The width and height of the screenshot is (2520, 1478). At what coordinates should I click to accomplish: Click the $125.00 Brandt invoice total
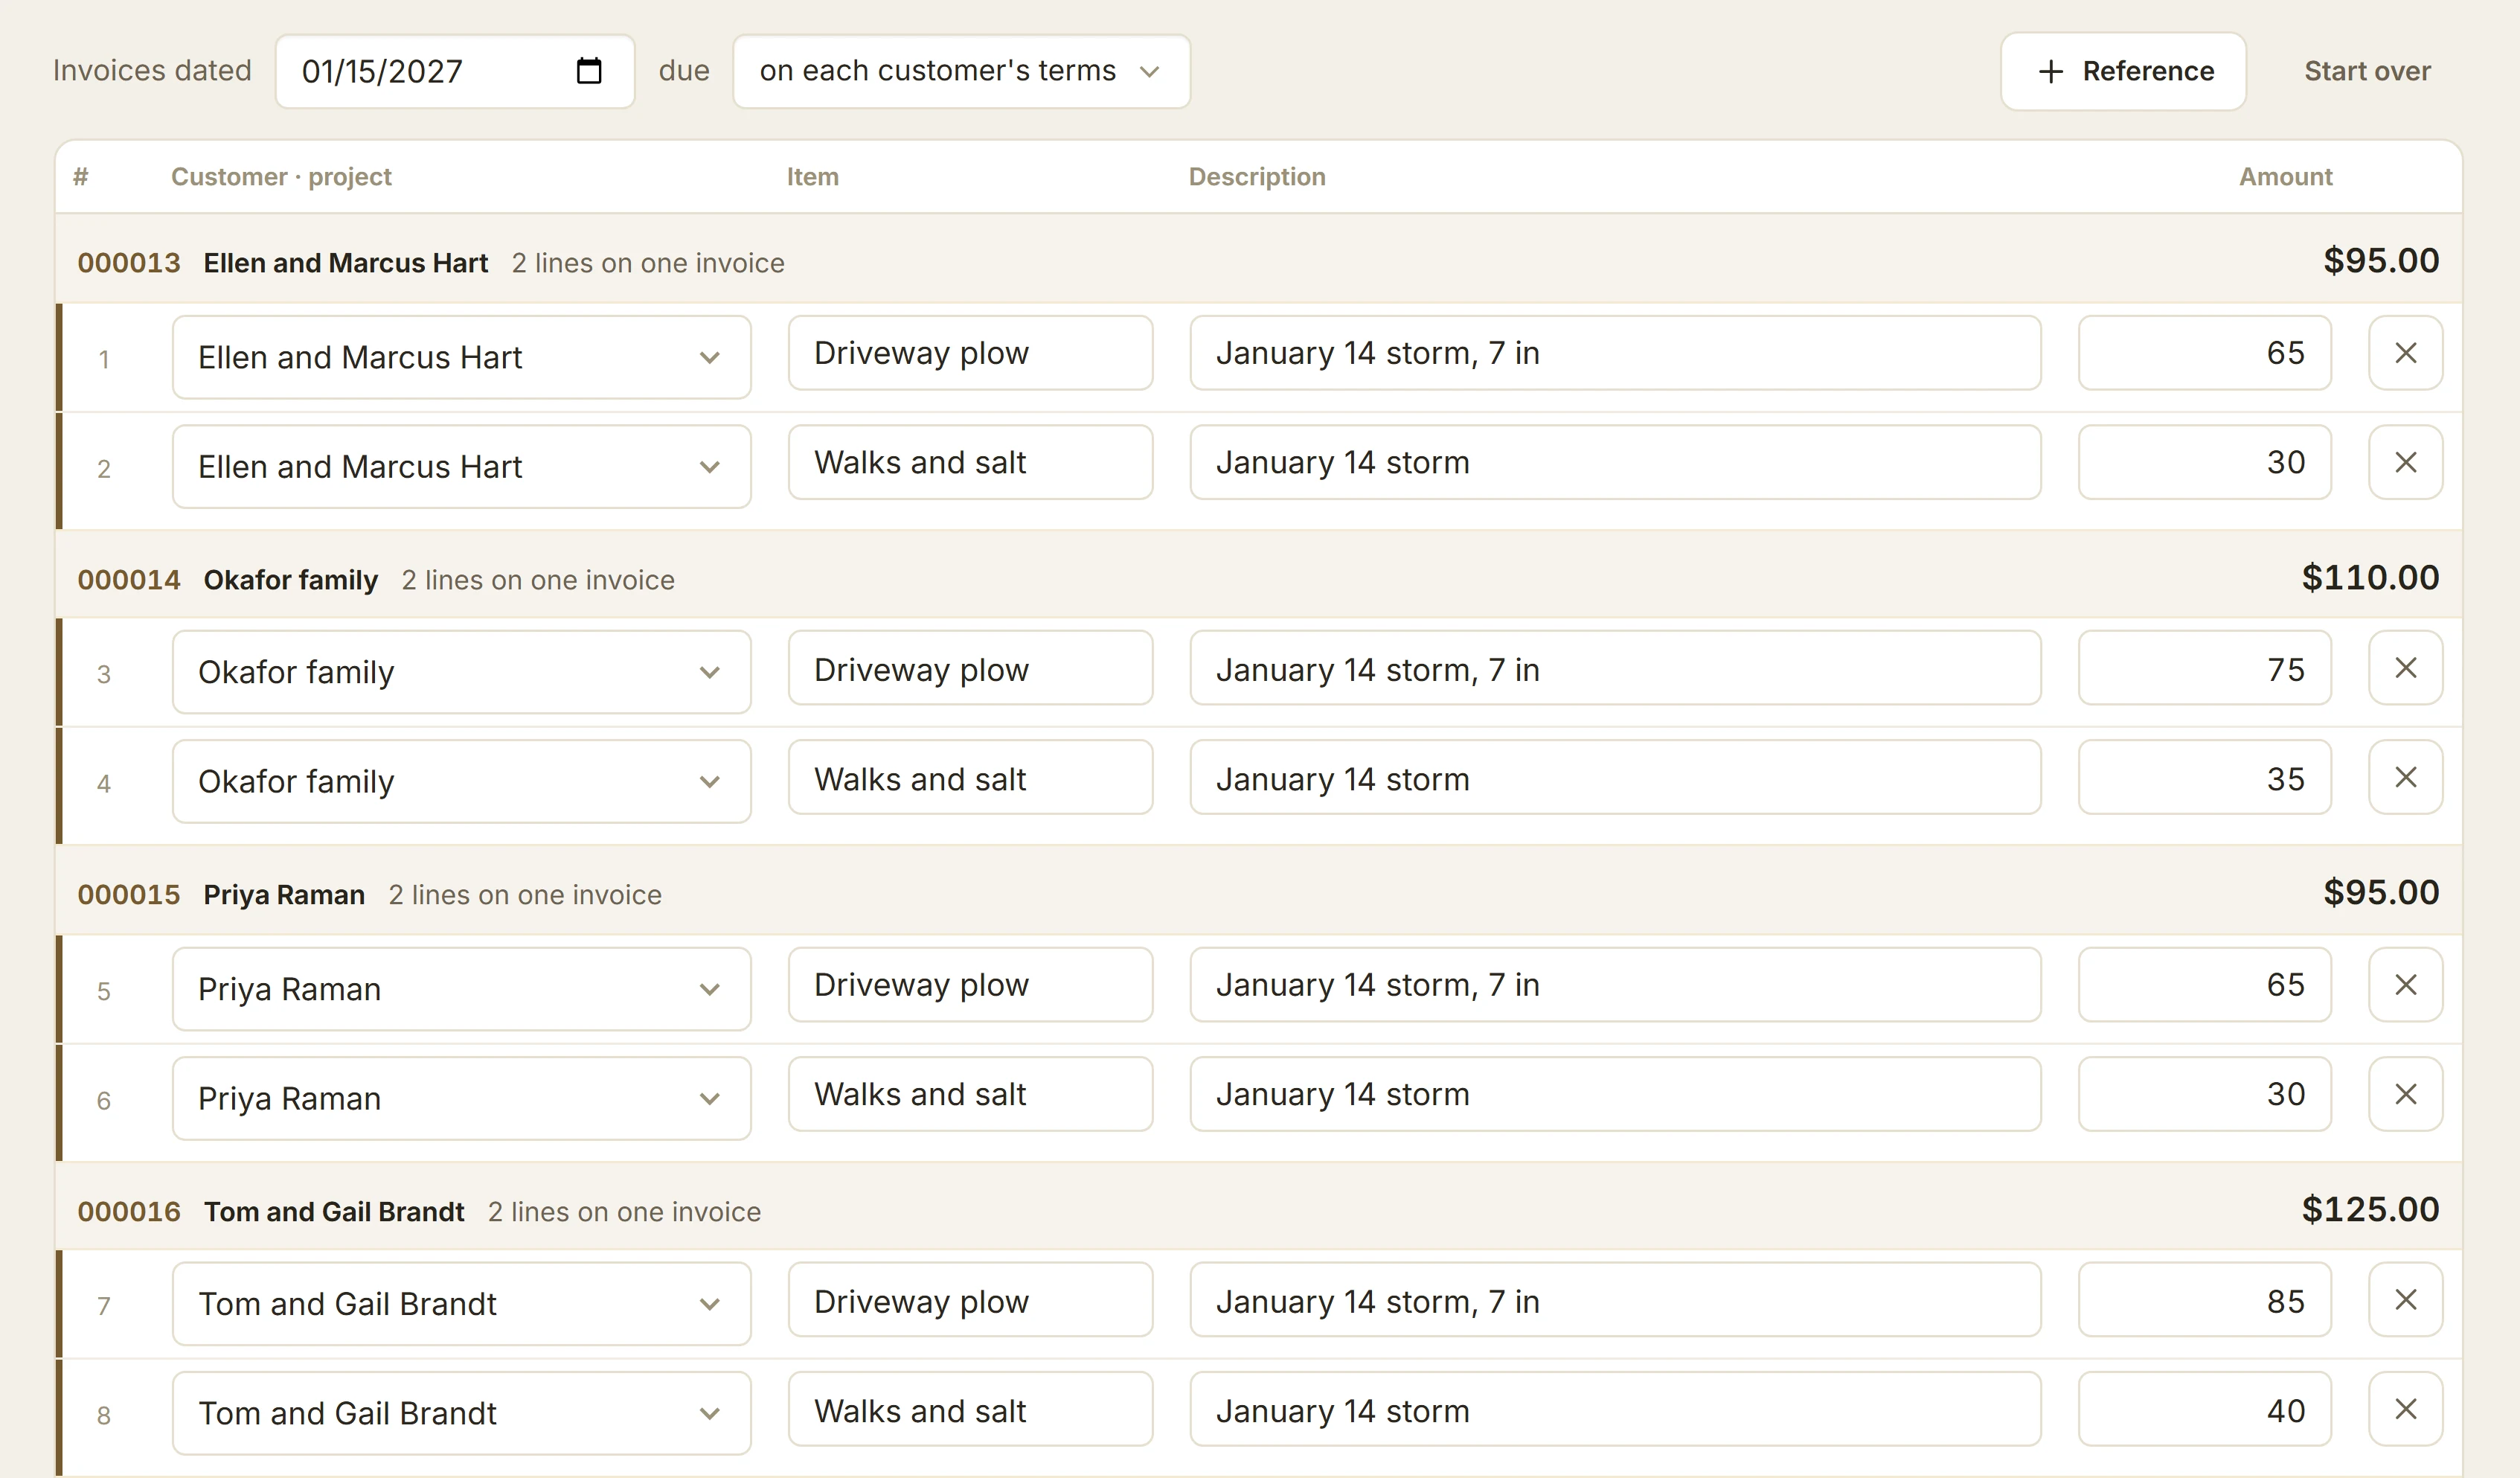[x=2370, y=1210]
